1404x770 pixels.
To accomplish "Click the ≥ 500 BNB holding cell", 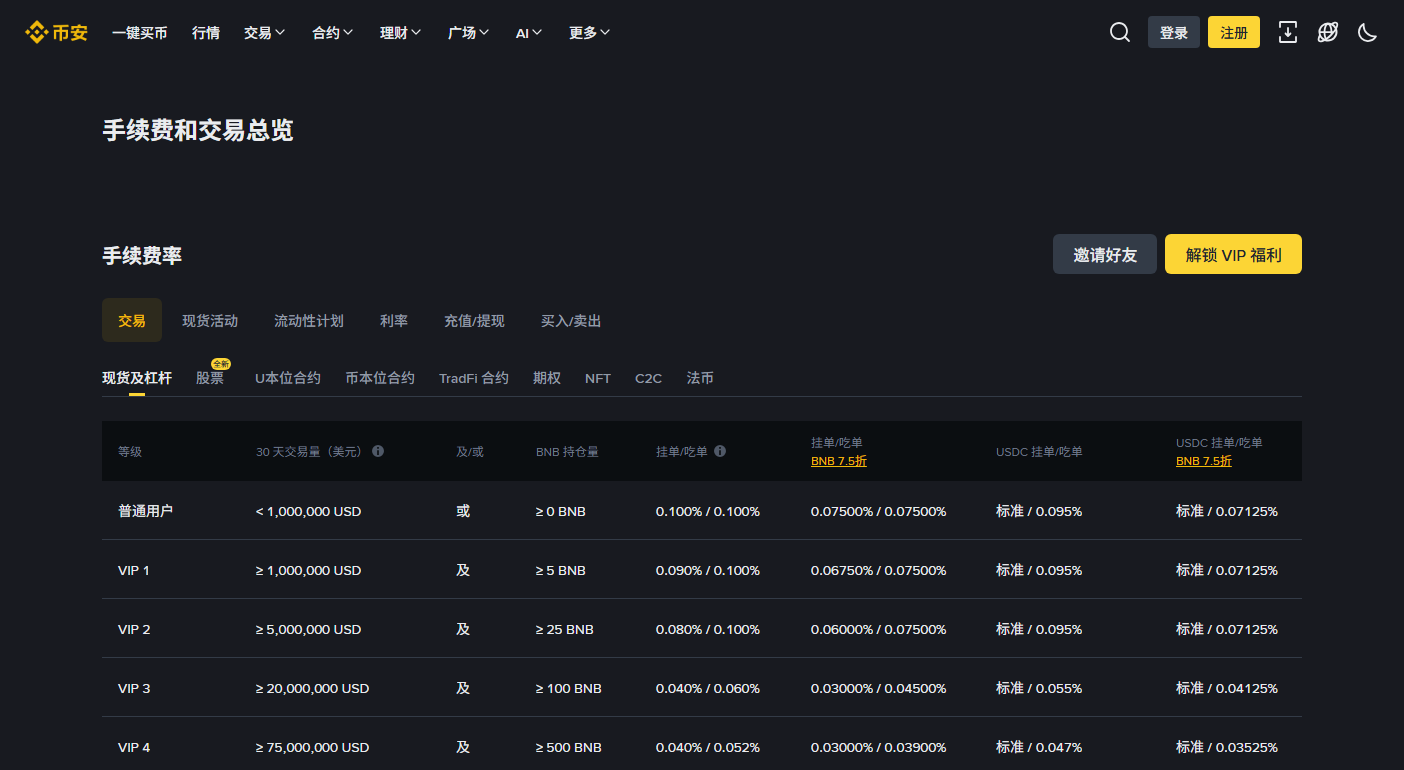I will tap(569, 747).
